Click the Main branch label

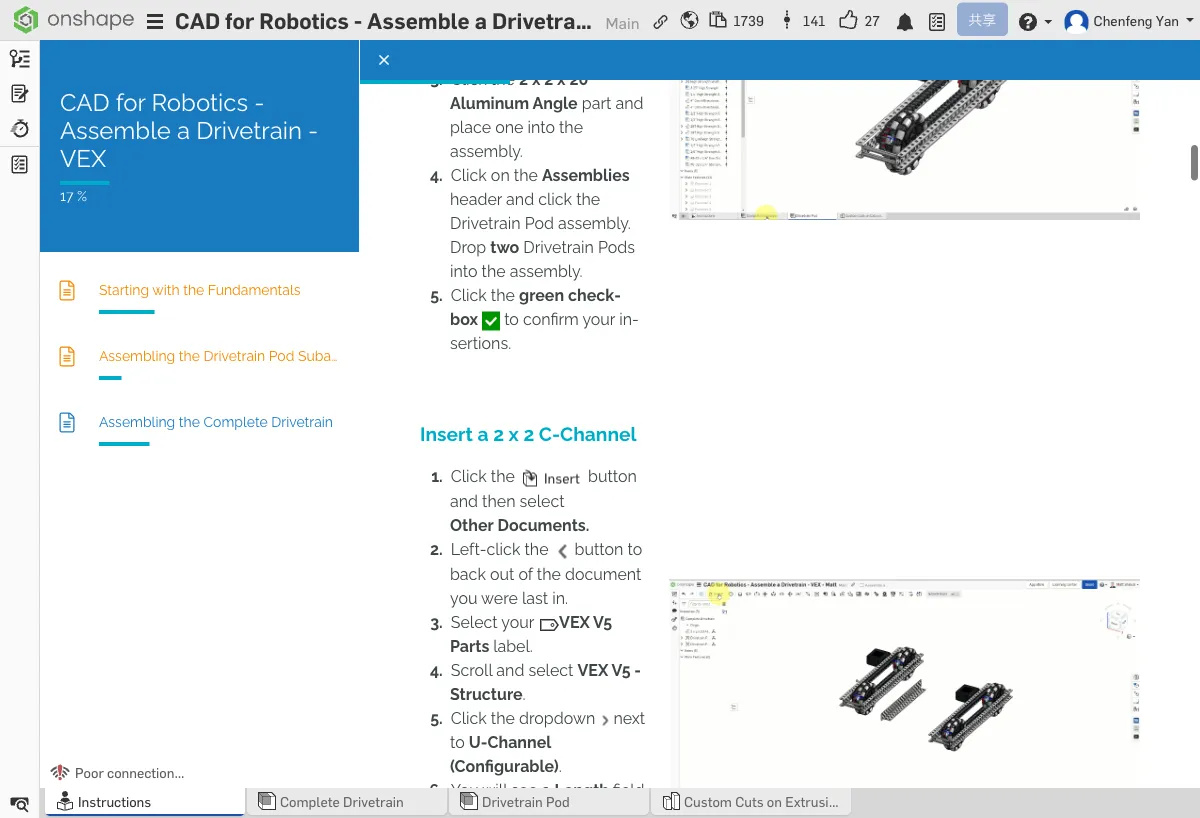coord(622,23)
